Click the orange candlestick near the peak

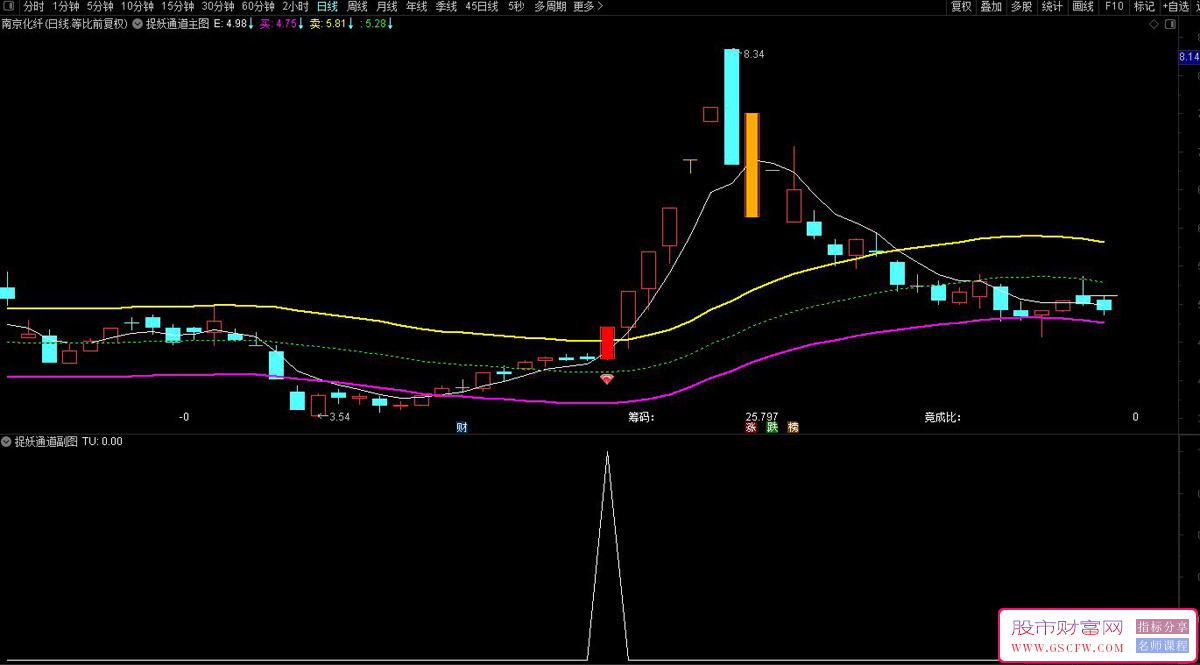tap(752, 165)
